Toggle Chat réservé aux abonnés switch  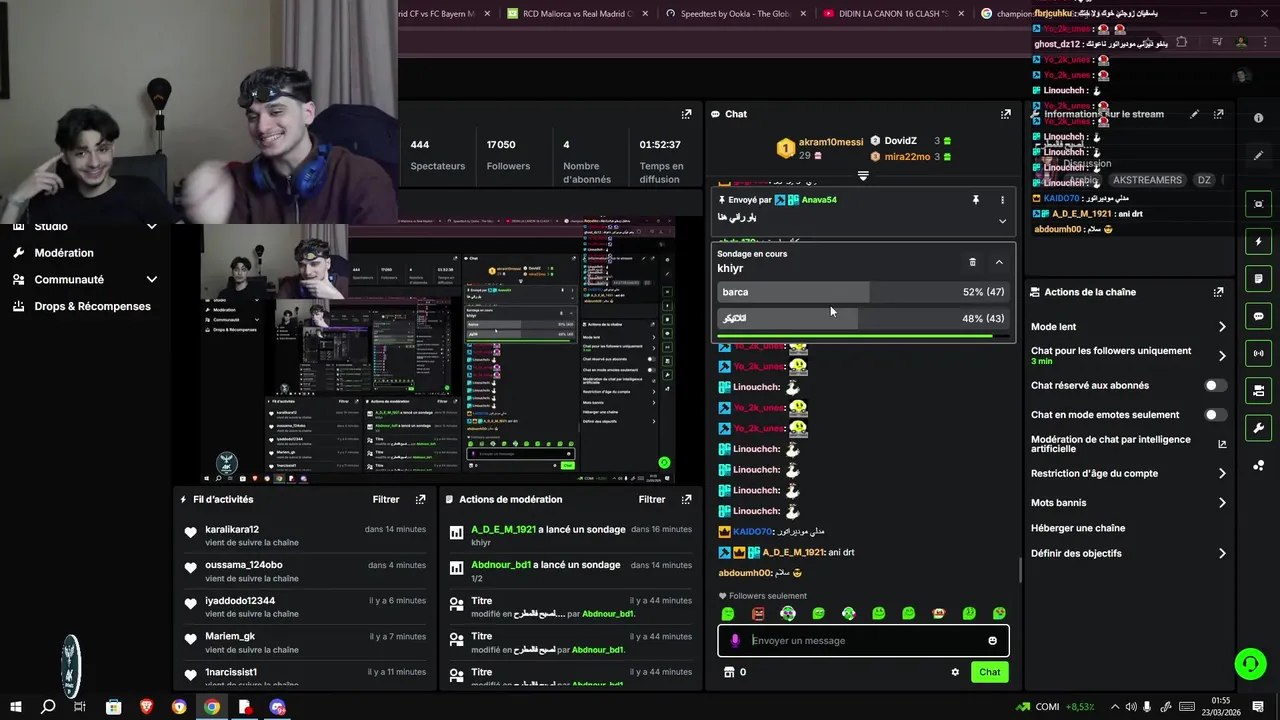click(1215, 385)
